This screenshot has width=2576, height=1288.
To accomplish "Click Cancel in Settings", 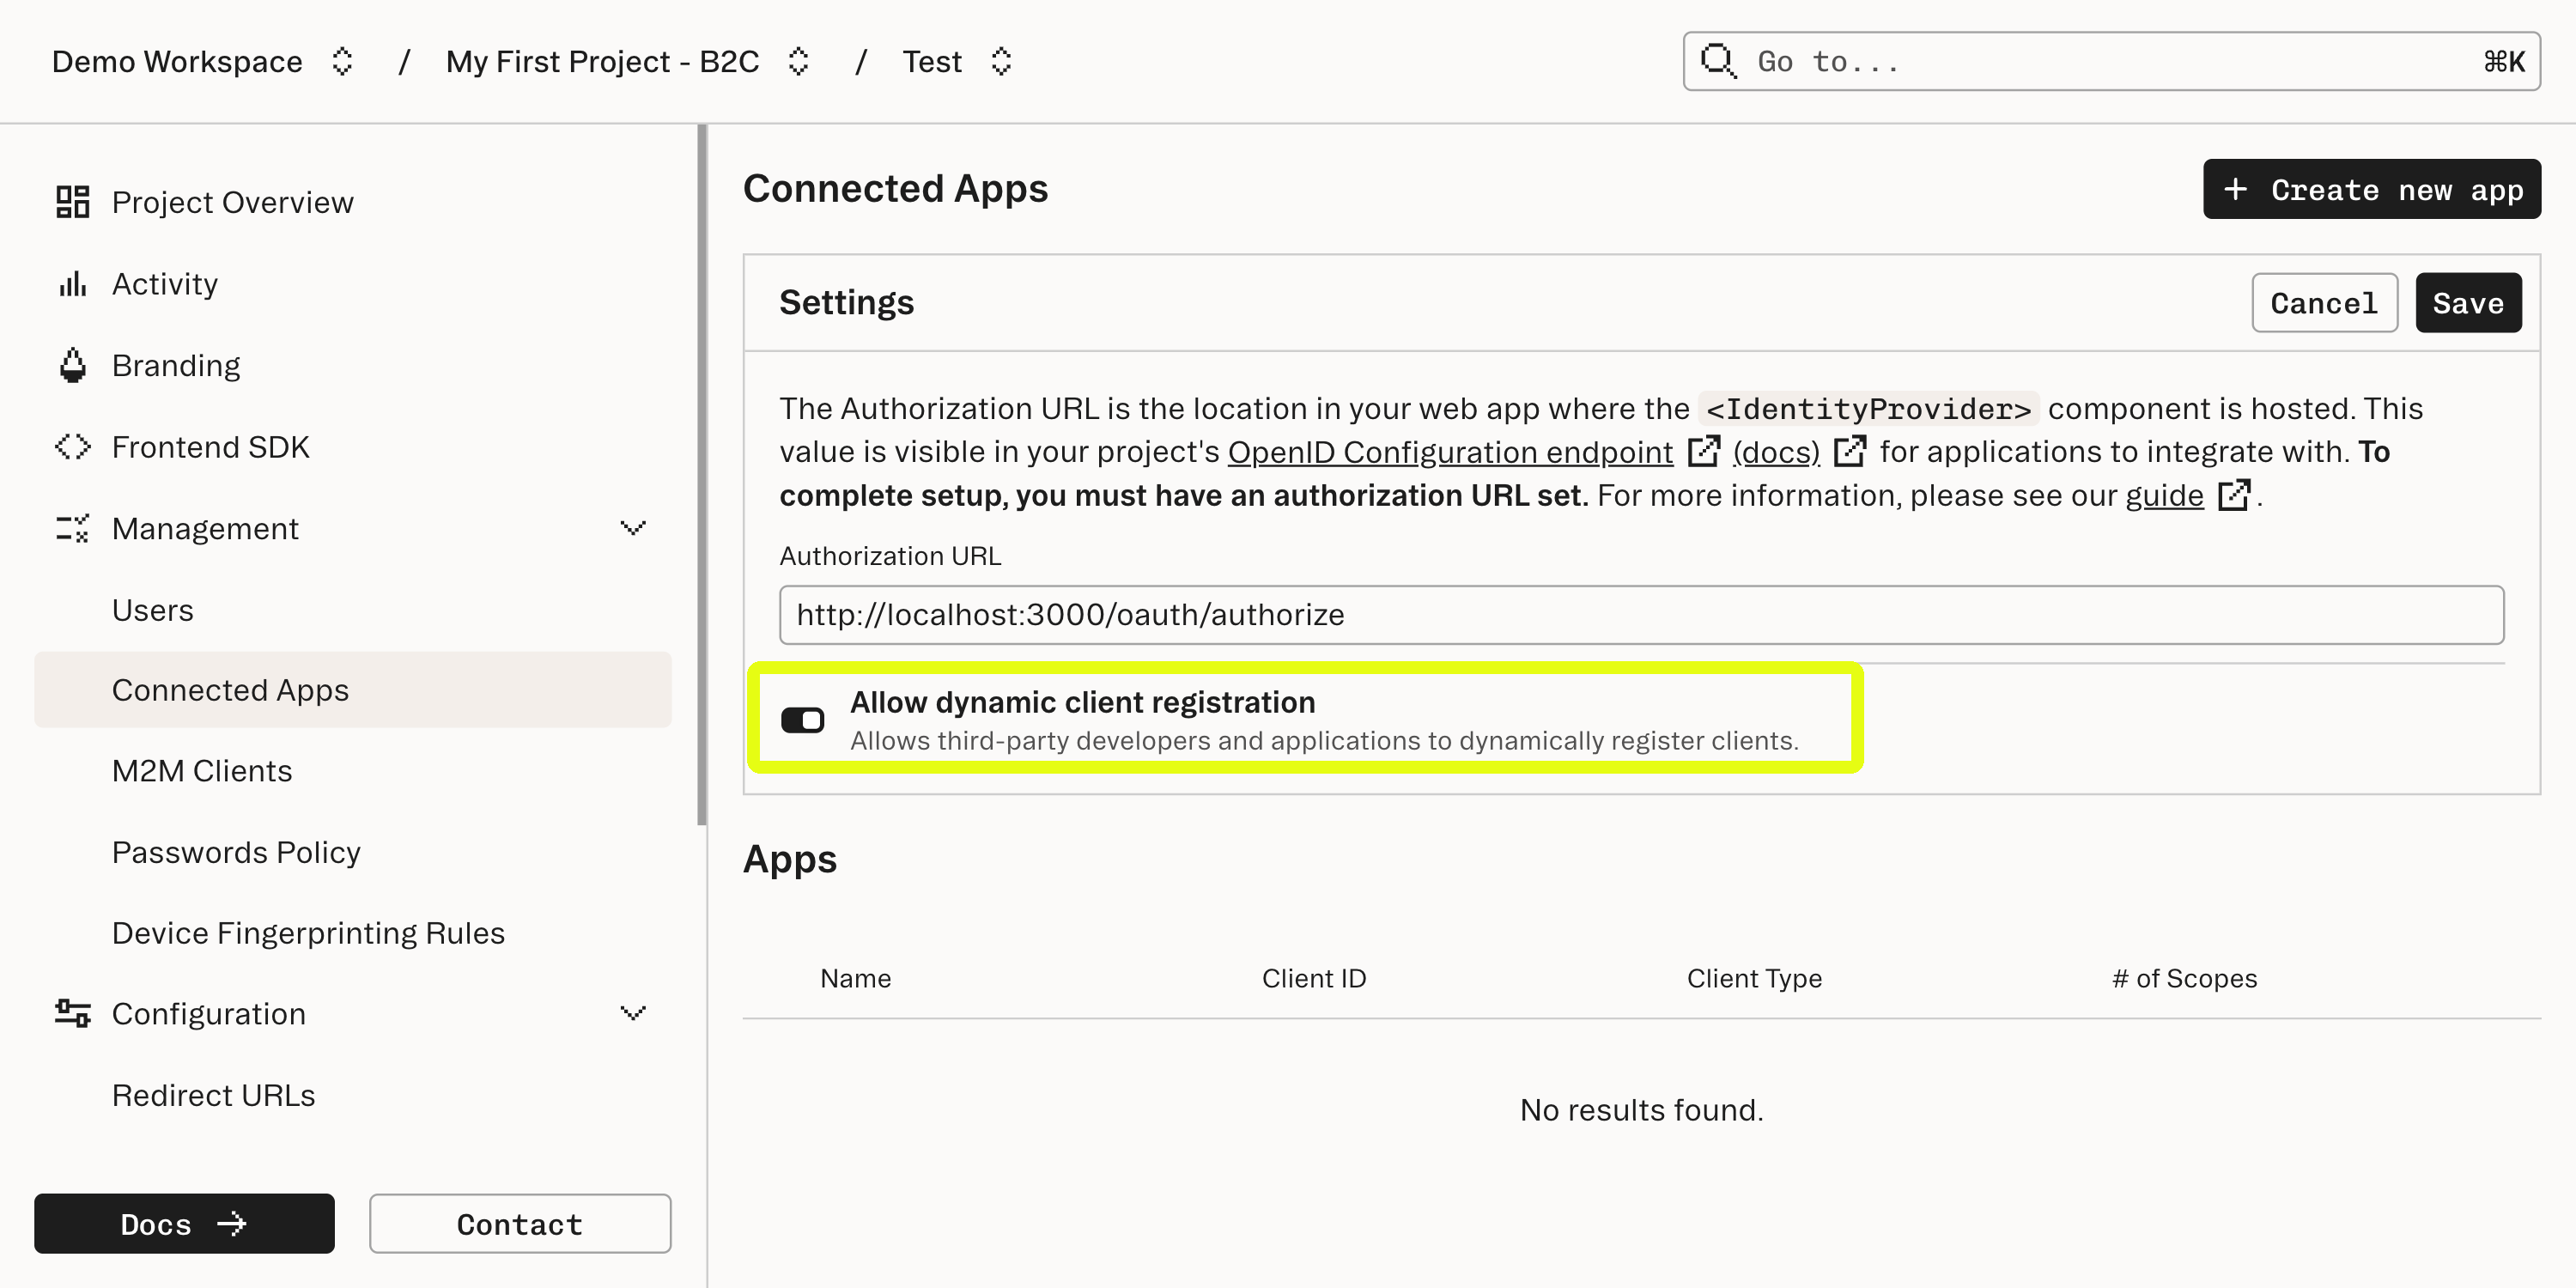I will coord(2324,303).
